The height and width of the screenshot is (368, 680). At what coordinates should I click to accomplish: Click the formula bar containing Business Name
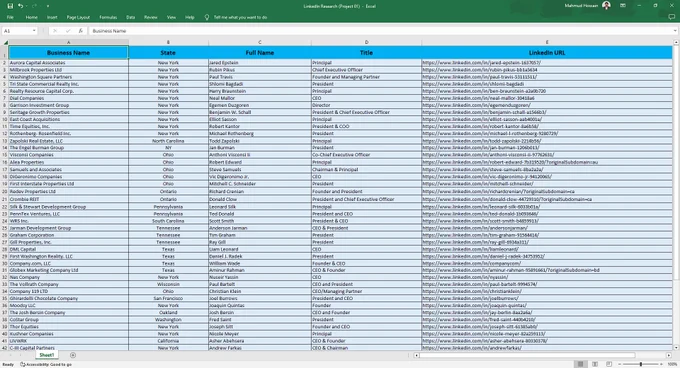(x=381, y=31)
